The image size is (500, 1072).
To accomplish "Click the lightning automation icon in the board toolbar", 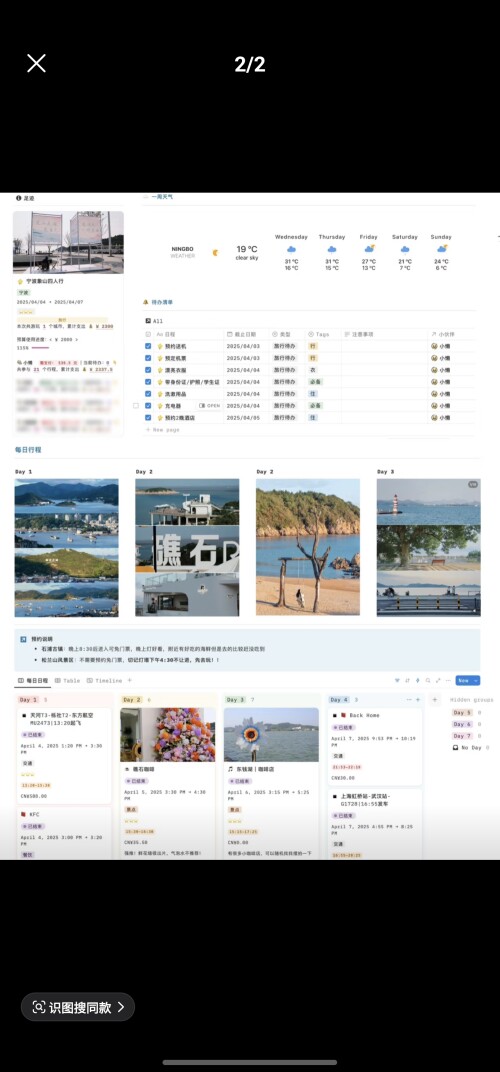I will point(417,680).
